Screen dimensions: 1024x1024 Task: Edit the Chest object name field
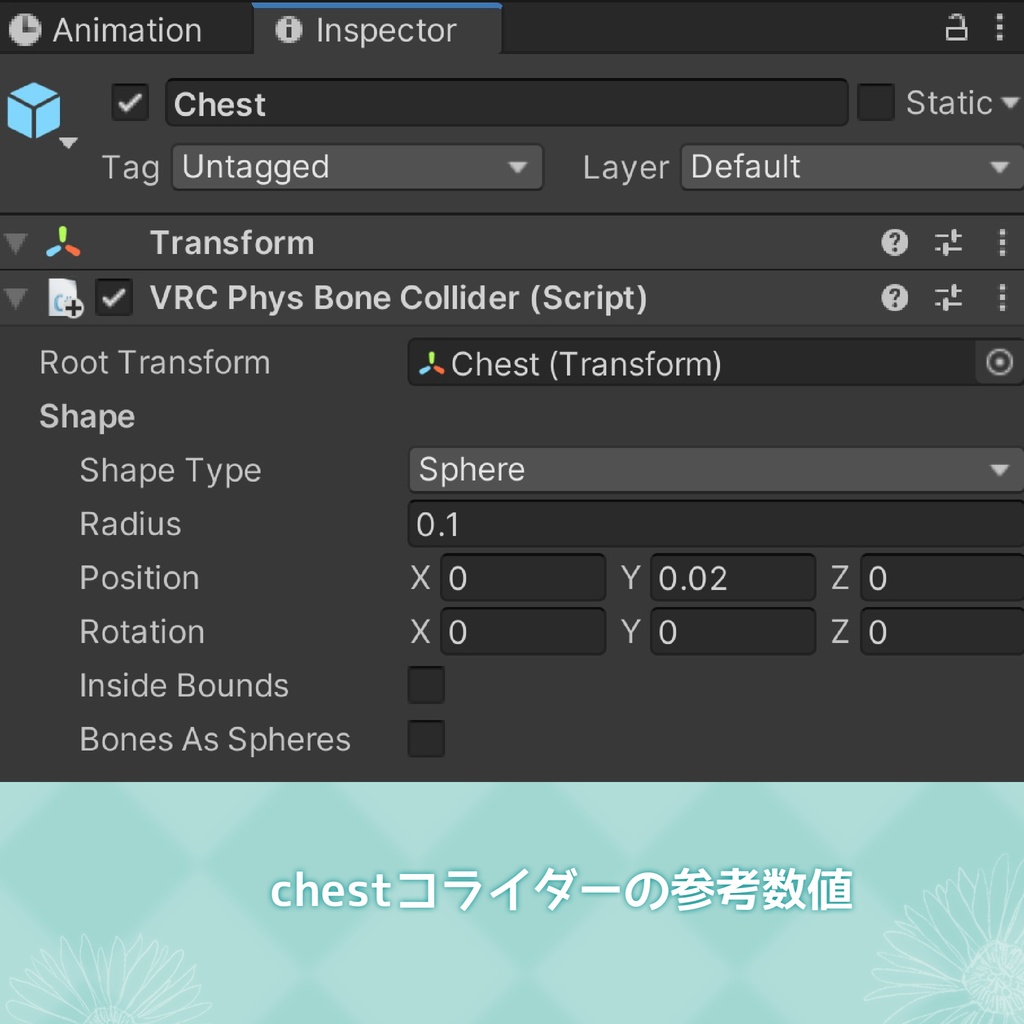pyautogui.click(x=507, y=103)
